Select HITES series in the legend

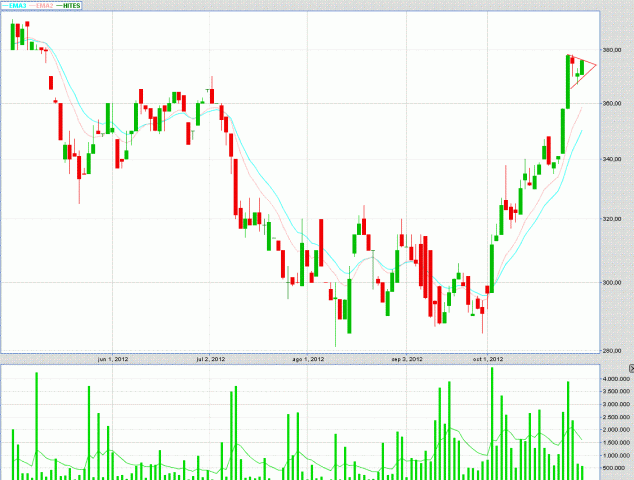tap(69, 6)
